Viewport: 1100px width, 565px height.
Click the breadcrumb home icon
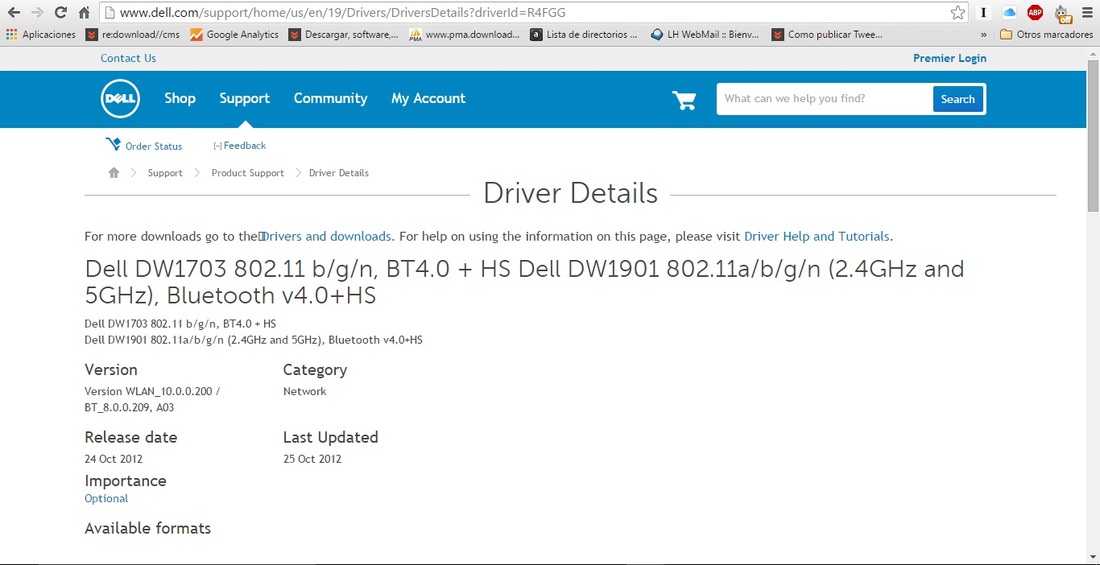tap(114, 173)
